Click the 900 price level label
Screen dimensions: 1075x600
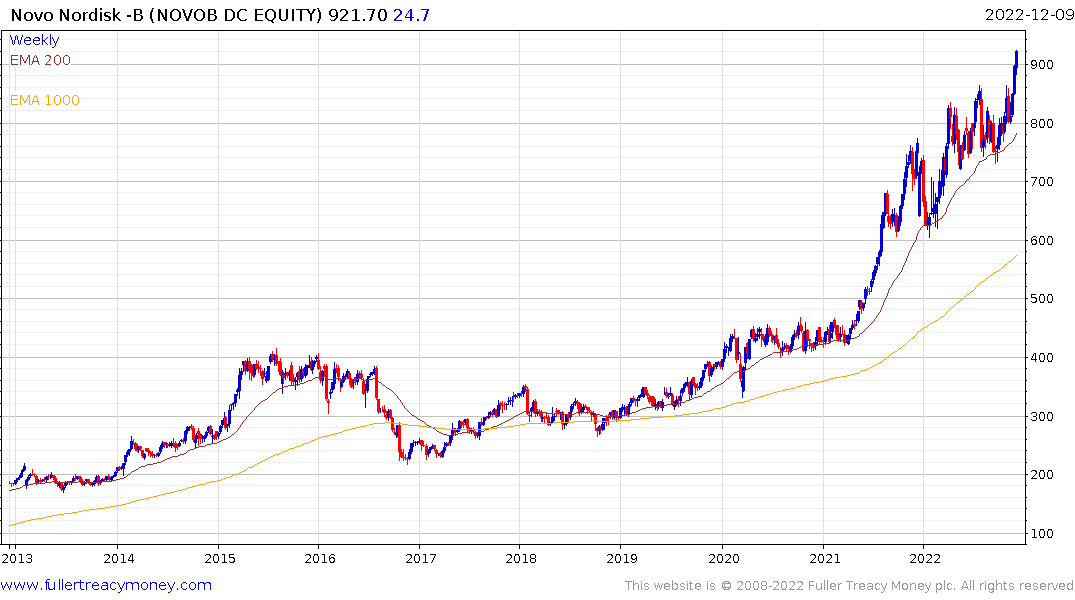click(x=1041, y=65)
